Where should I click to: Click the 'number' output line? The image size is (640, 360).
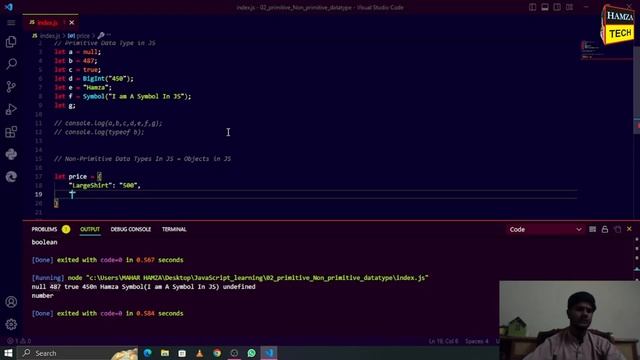42,296
